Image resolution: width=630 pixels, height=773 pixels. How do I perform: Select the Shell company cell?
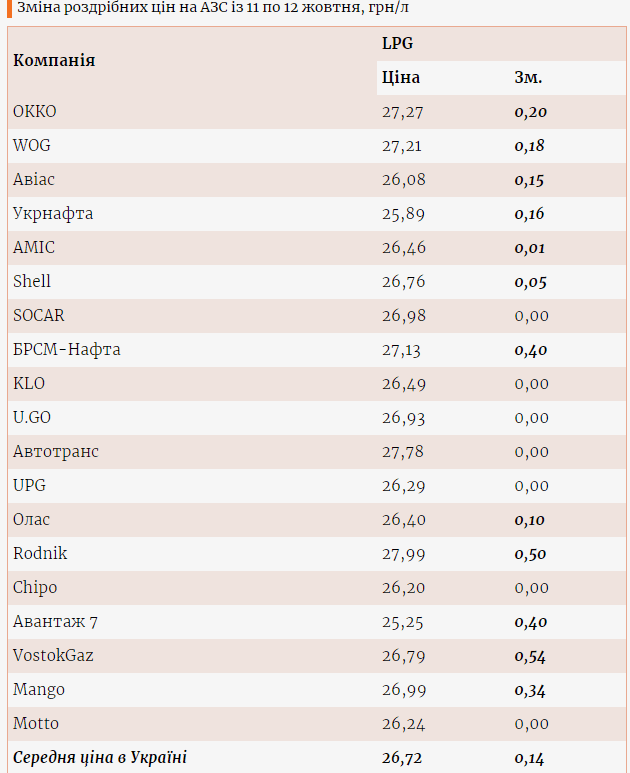point(32,282)
